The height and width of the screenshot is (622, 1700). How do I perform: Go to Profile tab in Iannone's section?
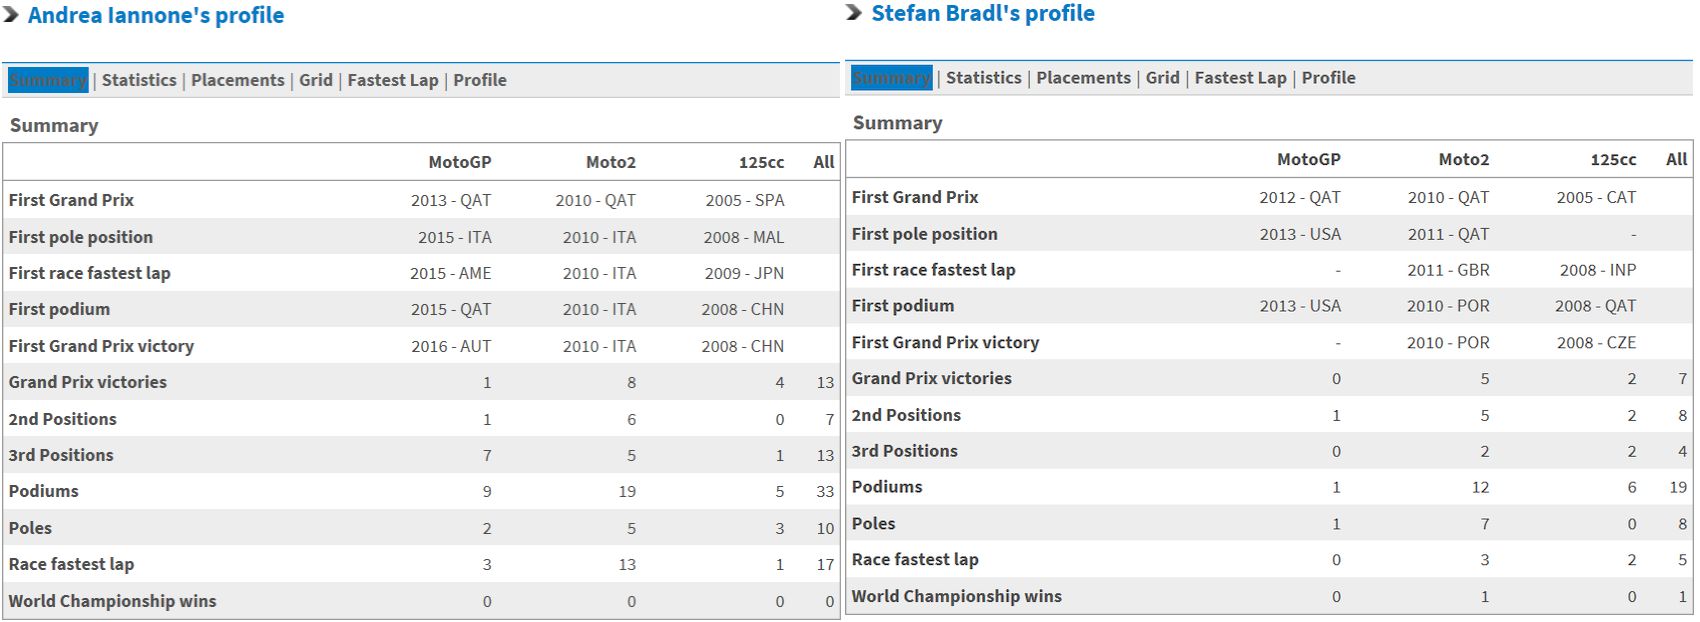pyautogui.click(x=480, y=80)
